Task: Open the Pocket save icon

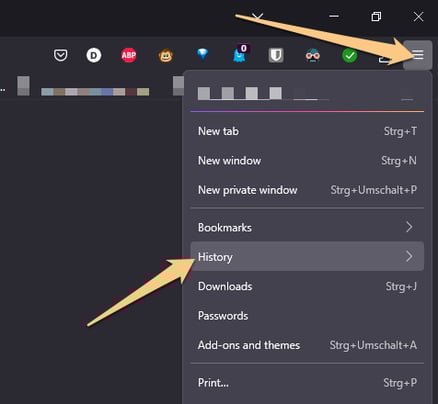Action: (x=60, y=55)
